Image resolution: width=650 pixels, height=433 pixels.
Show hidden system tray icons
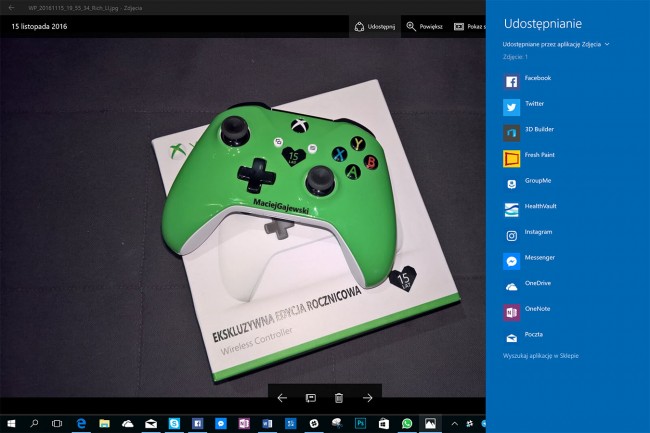454,423
